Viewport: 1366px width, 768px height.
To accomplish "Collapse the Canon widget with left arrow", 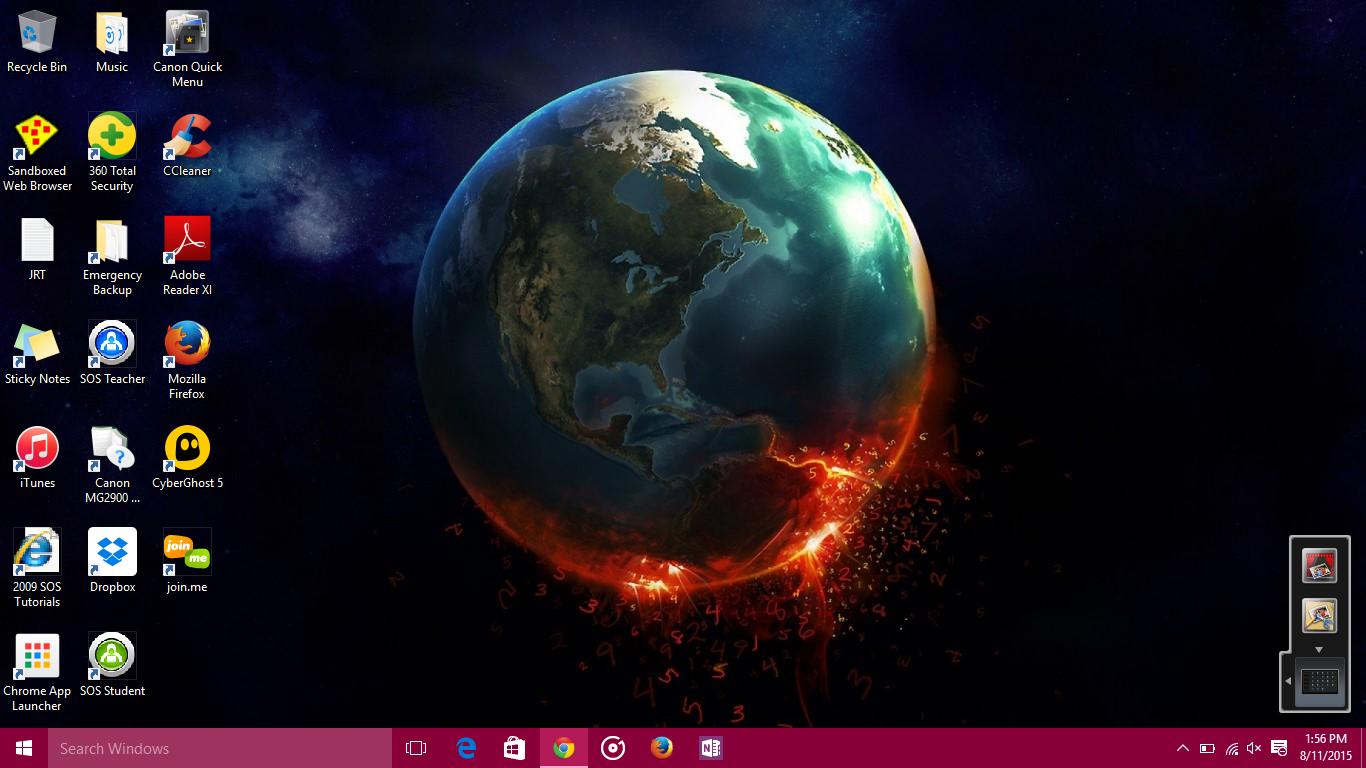I will [x=1288, y=681].
